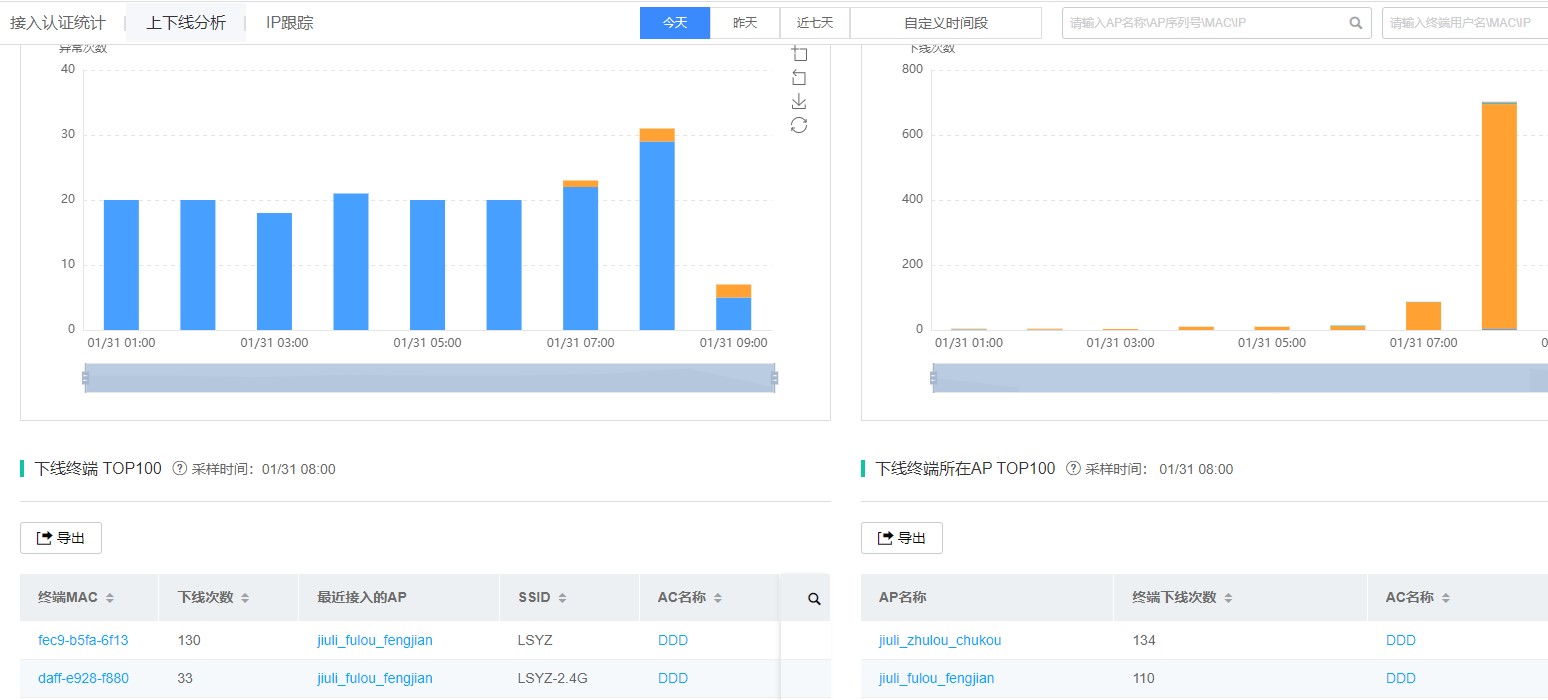Open jiuli_fulou_fengjian link in fec9-b5fa-6f13 row

[x=375, y=640]
